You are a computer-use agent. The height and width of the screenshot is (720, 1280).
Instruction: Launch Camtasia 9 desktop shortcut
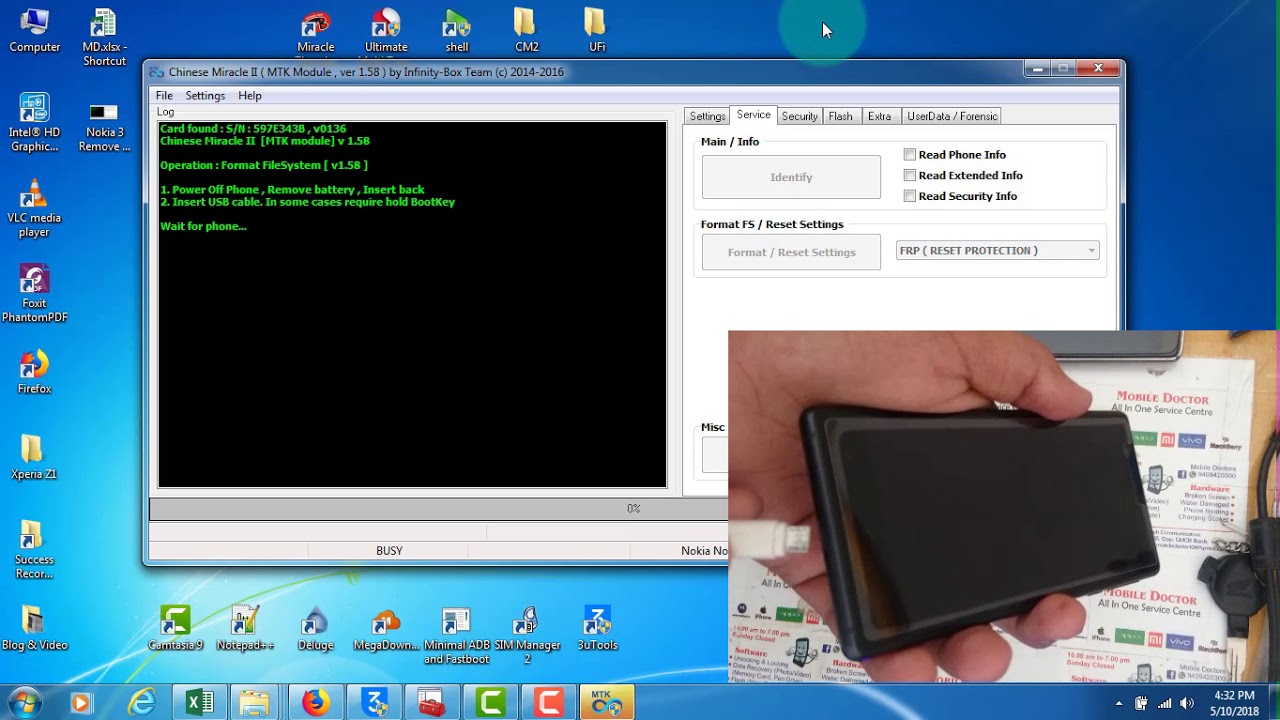(175, 629)
